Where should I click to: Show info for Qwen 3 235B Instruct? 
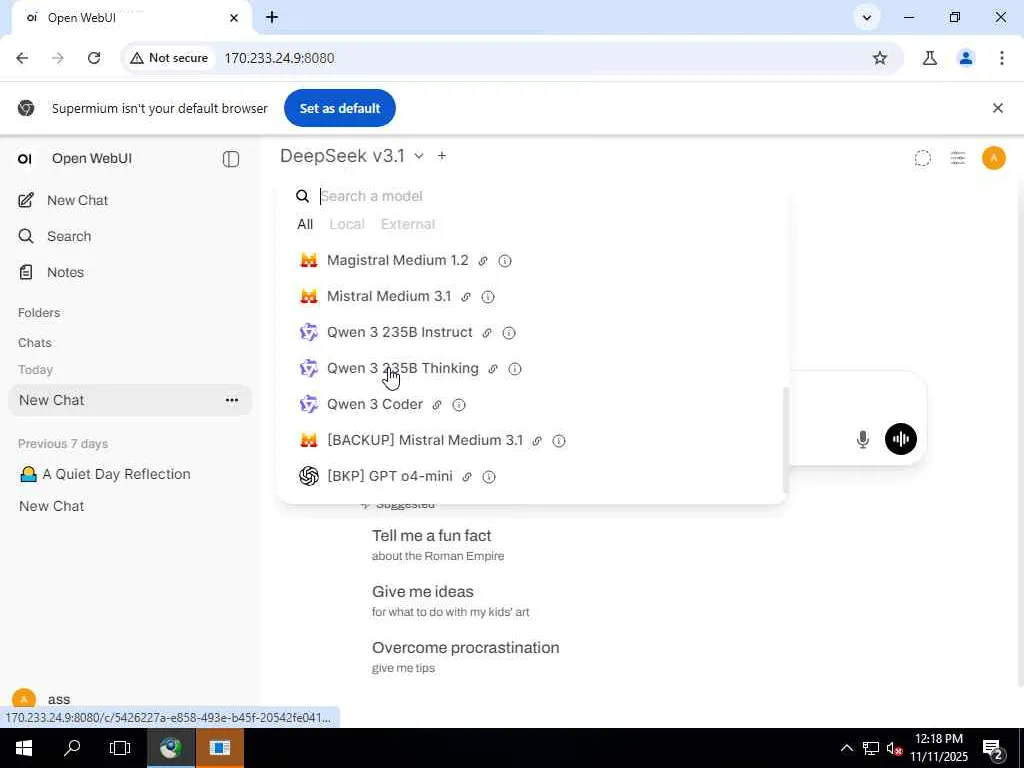tap(509, 333)
